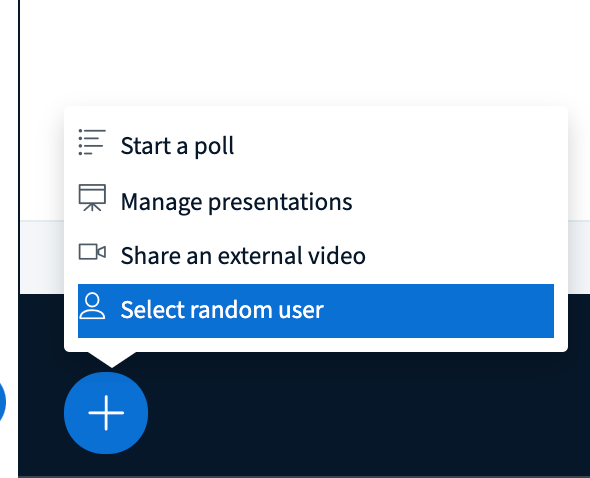Viewport: 590px width, 478px height.
Task: Click blank space right of Manage presentations
Action: 452,202
